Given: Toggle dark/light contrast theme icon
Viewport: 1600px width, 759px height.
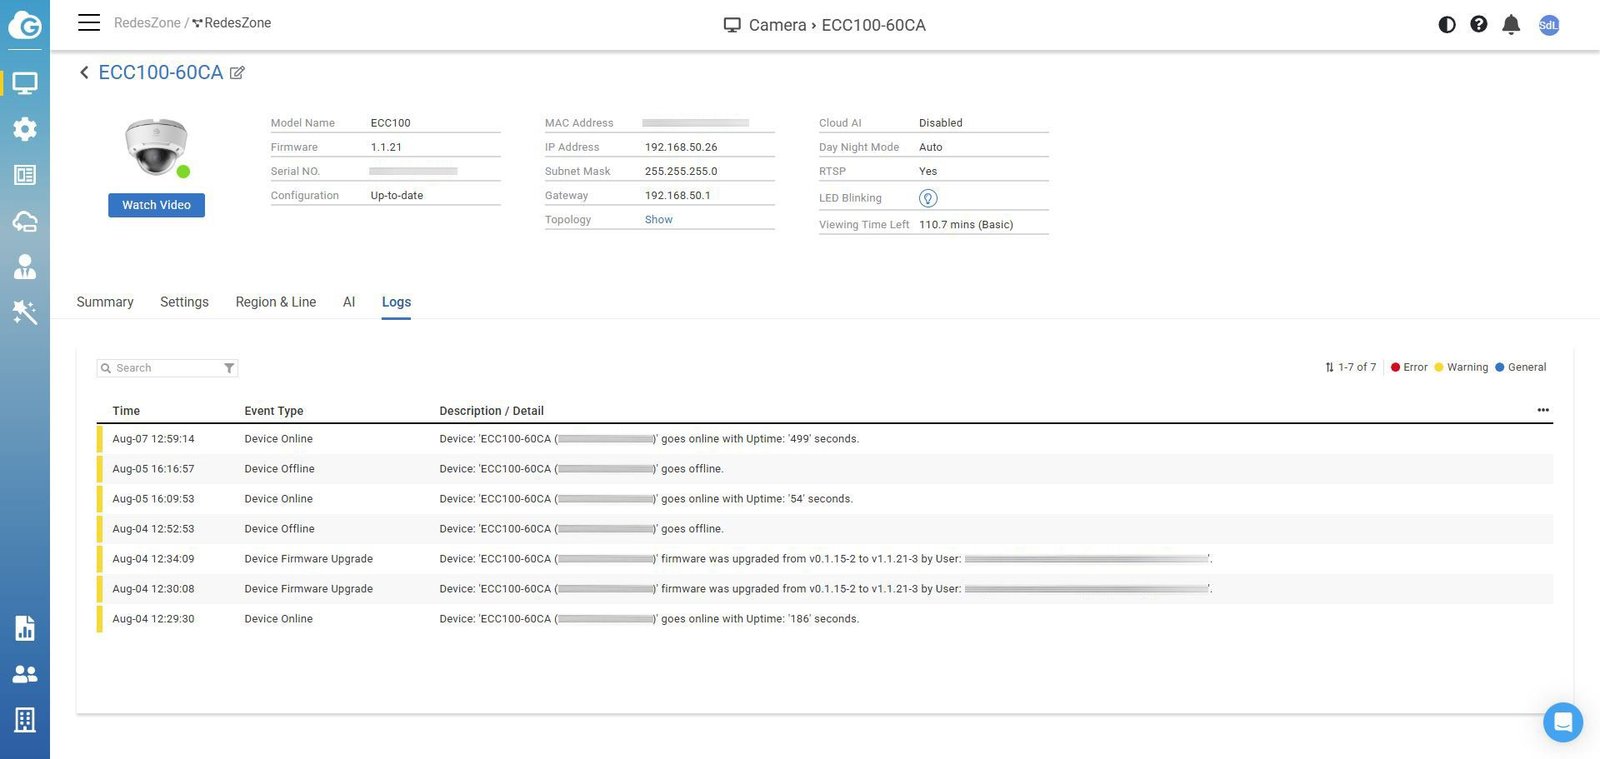Looking at the screenshot, I should (x=1447, y=25).
